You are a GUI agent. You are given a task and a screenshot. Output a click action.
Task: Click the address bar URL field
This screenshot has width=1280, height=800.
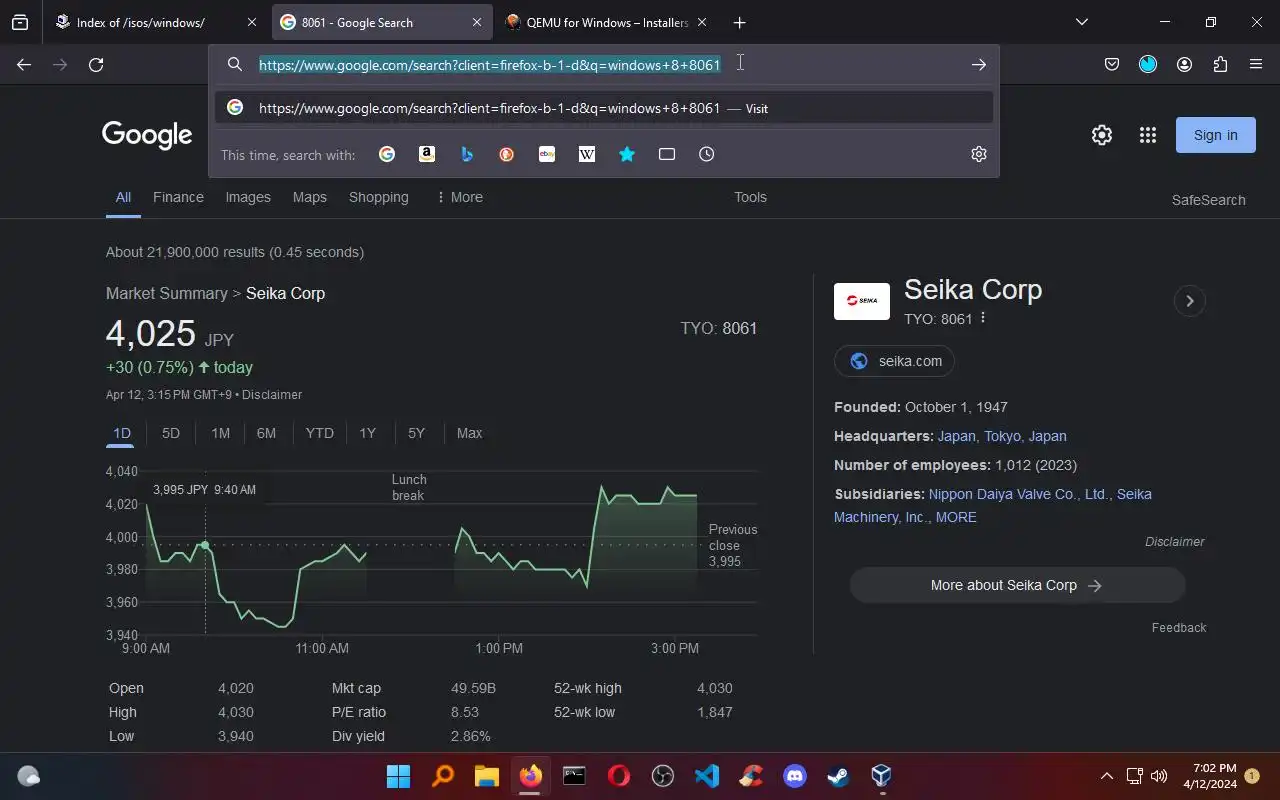pos(603,64)
